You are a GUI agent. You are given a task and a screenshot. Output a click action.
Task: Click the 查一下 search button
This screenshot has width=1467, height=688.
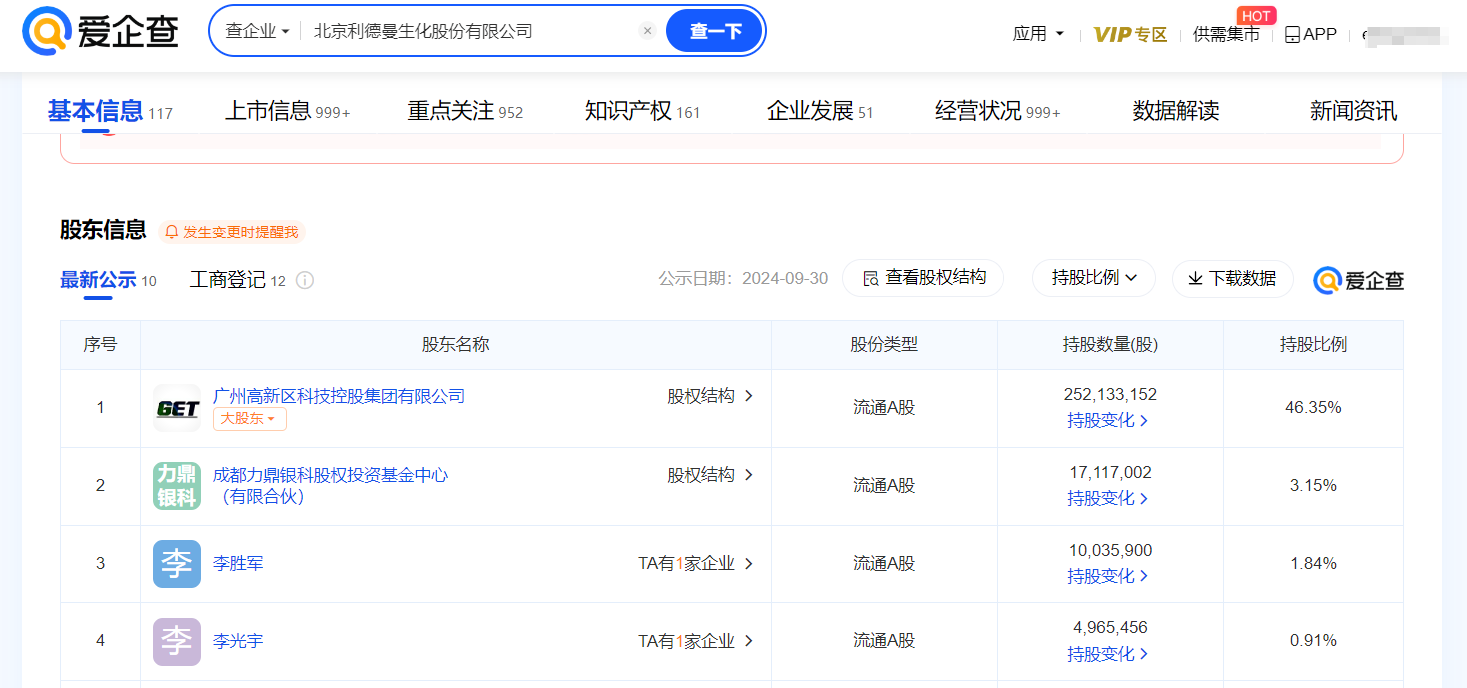[x=715, y=31]
